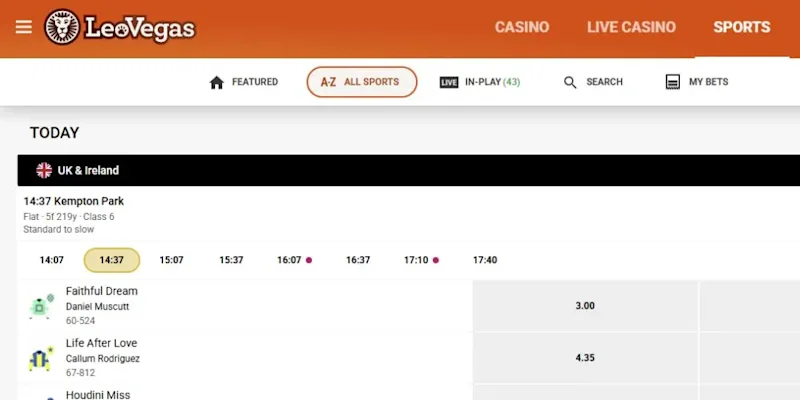Go to the Casino section

(x=522, y=27)
